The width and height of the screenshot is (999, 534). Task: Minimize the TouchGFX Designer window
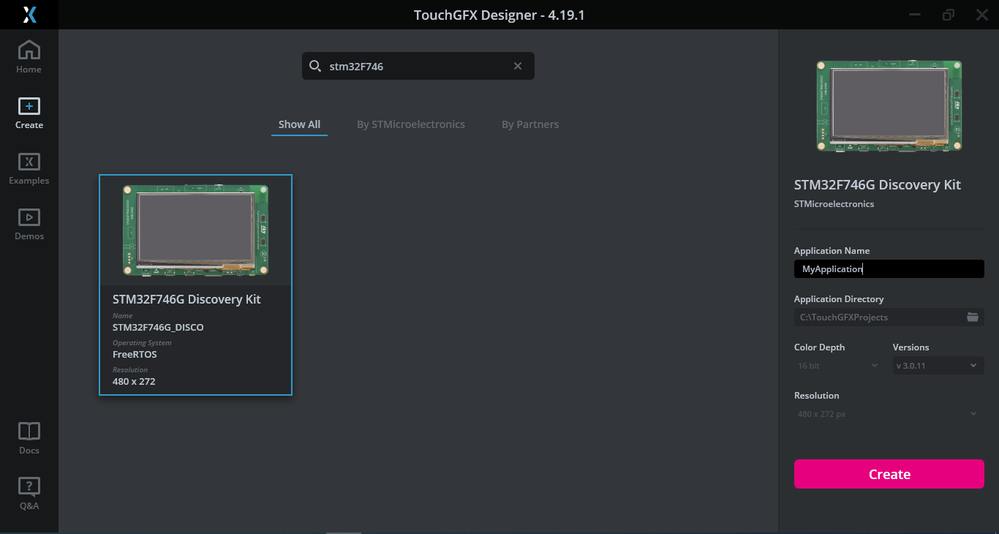[x=915, y=15]
